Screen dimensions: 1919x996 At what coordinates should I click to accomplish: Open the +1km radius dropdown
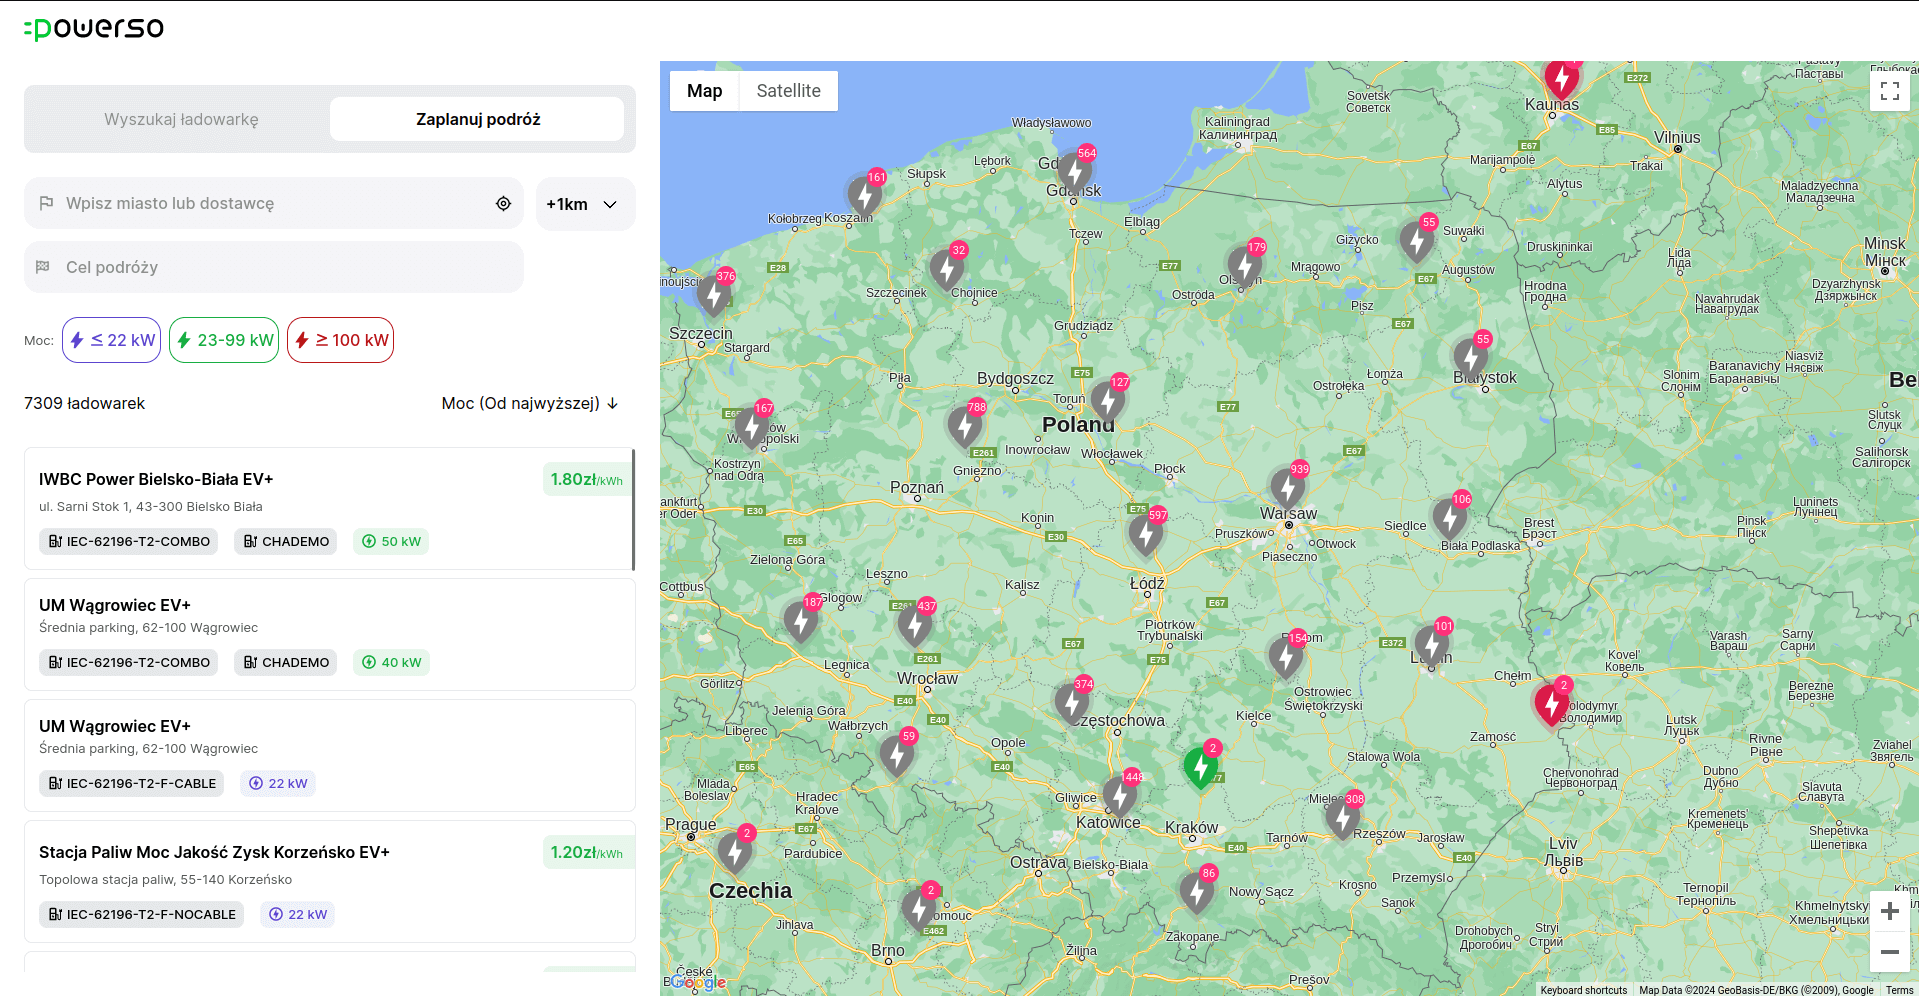tap(585, 204)
